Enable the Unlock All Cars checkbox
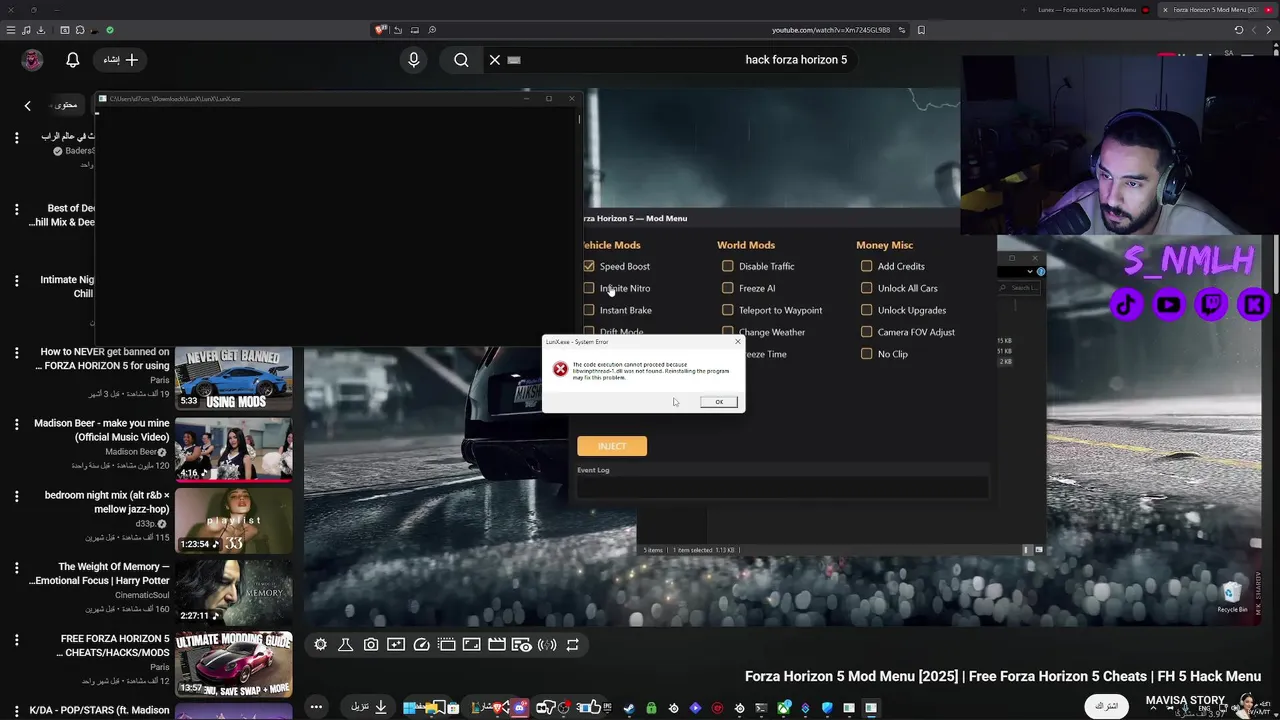The width and height of the screenshot is (1280, 720). (867, 288)
